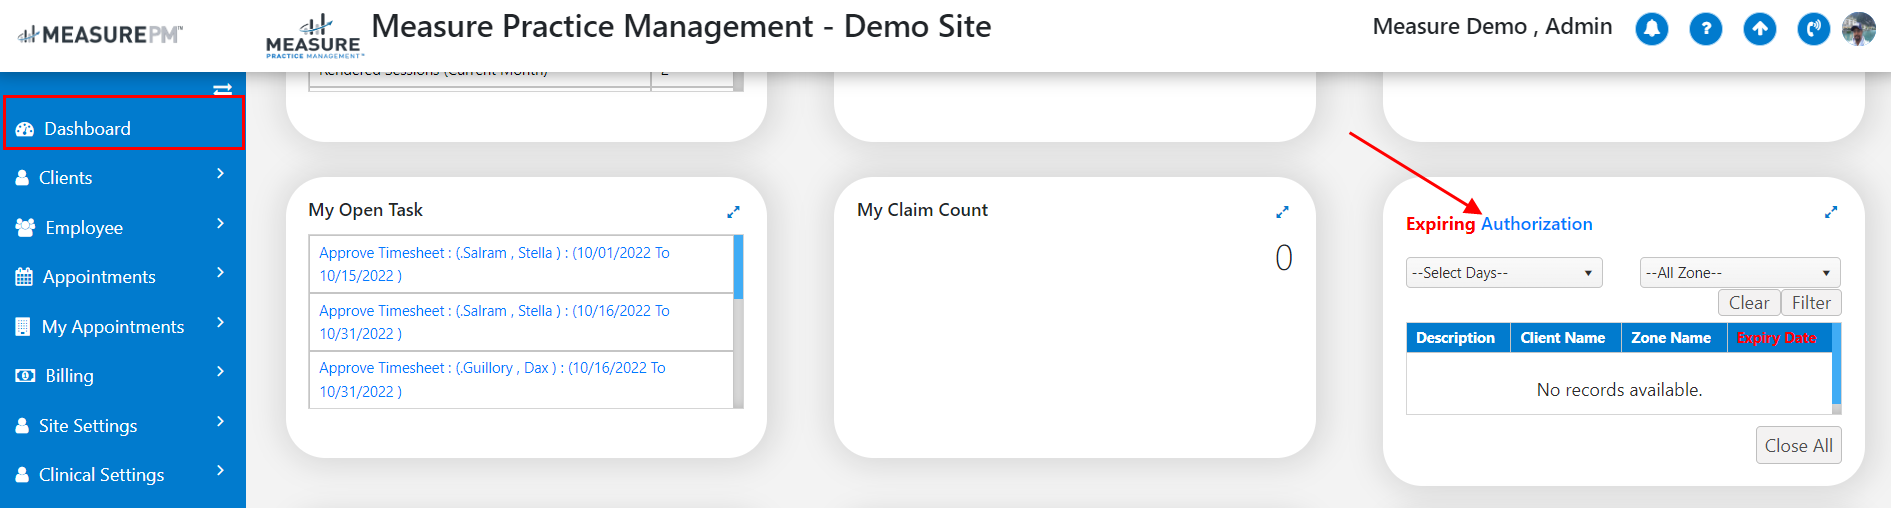
Task: Open the My Appointments menu
Action: 123,327
